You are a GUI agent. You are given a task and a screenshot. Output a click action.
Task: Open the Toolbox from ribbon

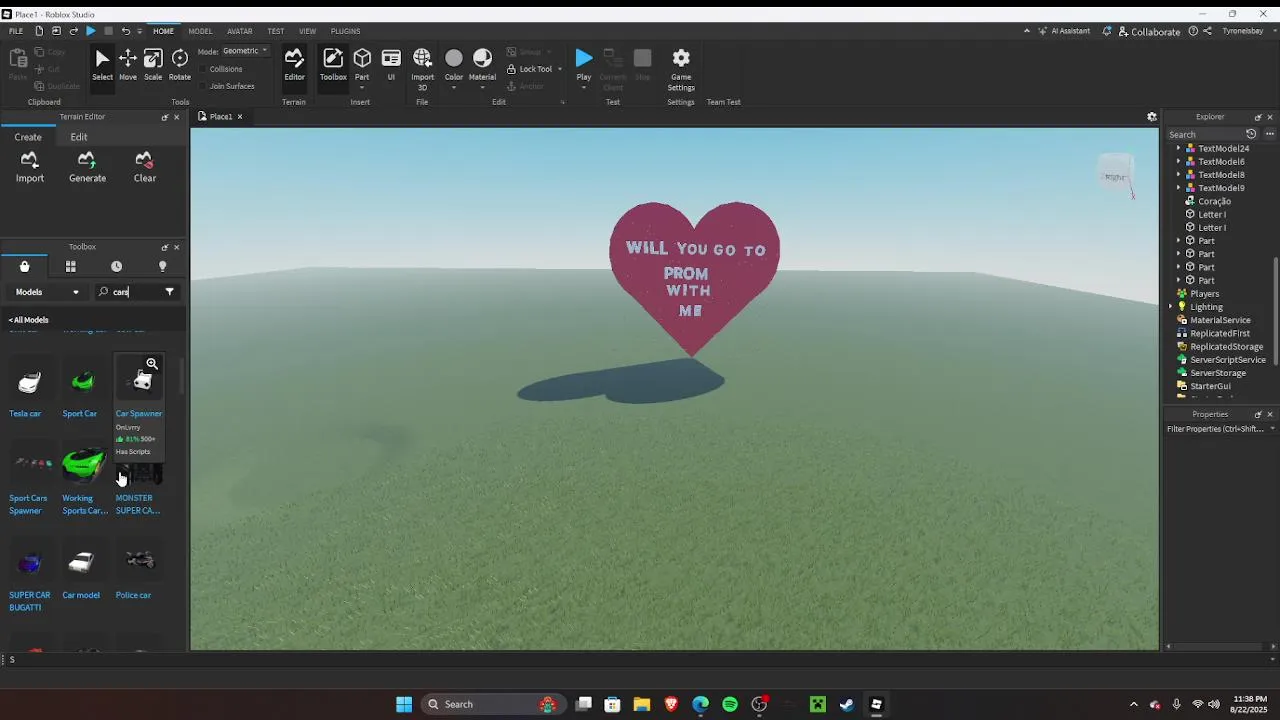(x=333, y=65)
